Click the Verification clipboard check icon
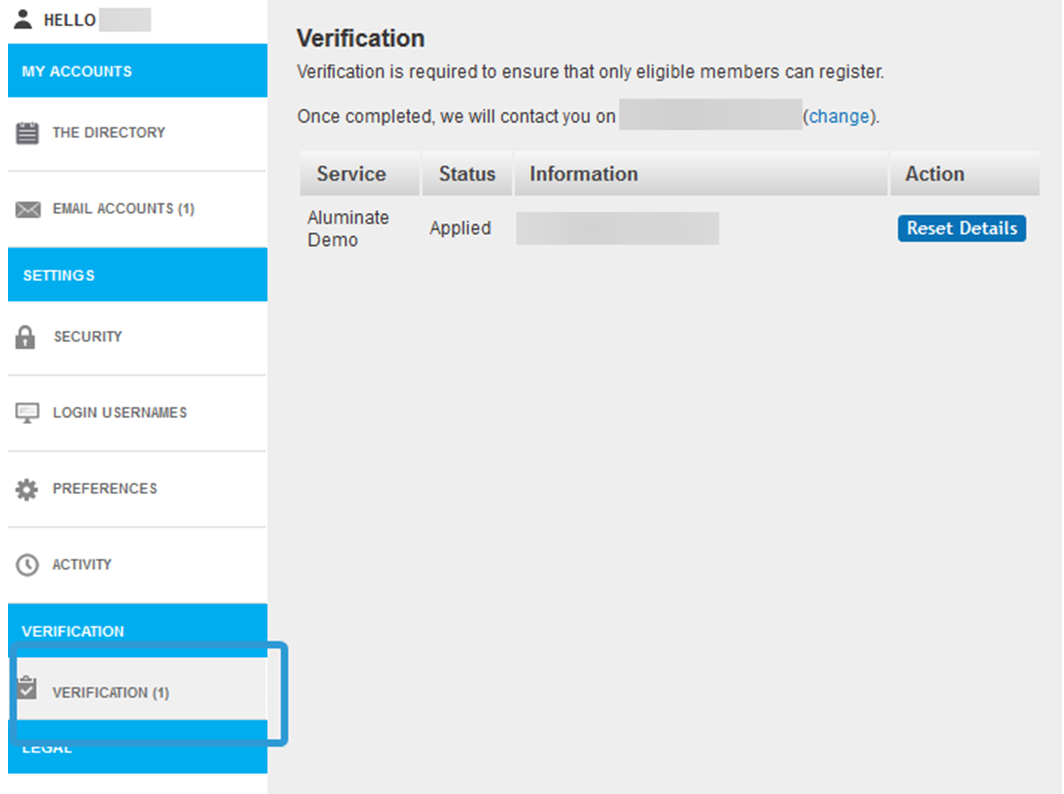 (x=27, y=690)
